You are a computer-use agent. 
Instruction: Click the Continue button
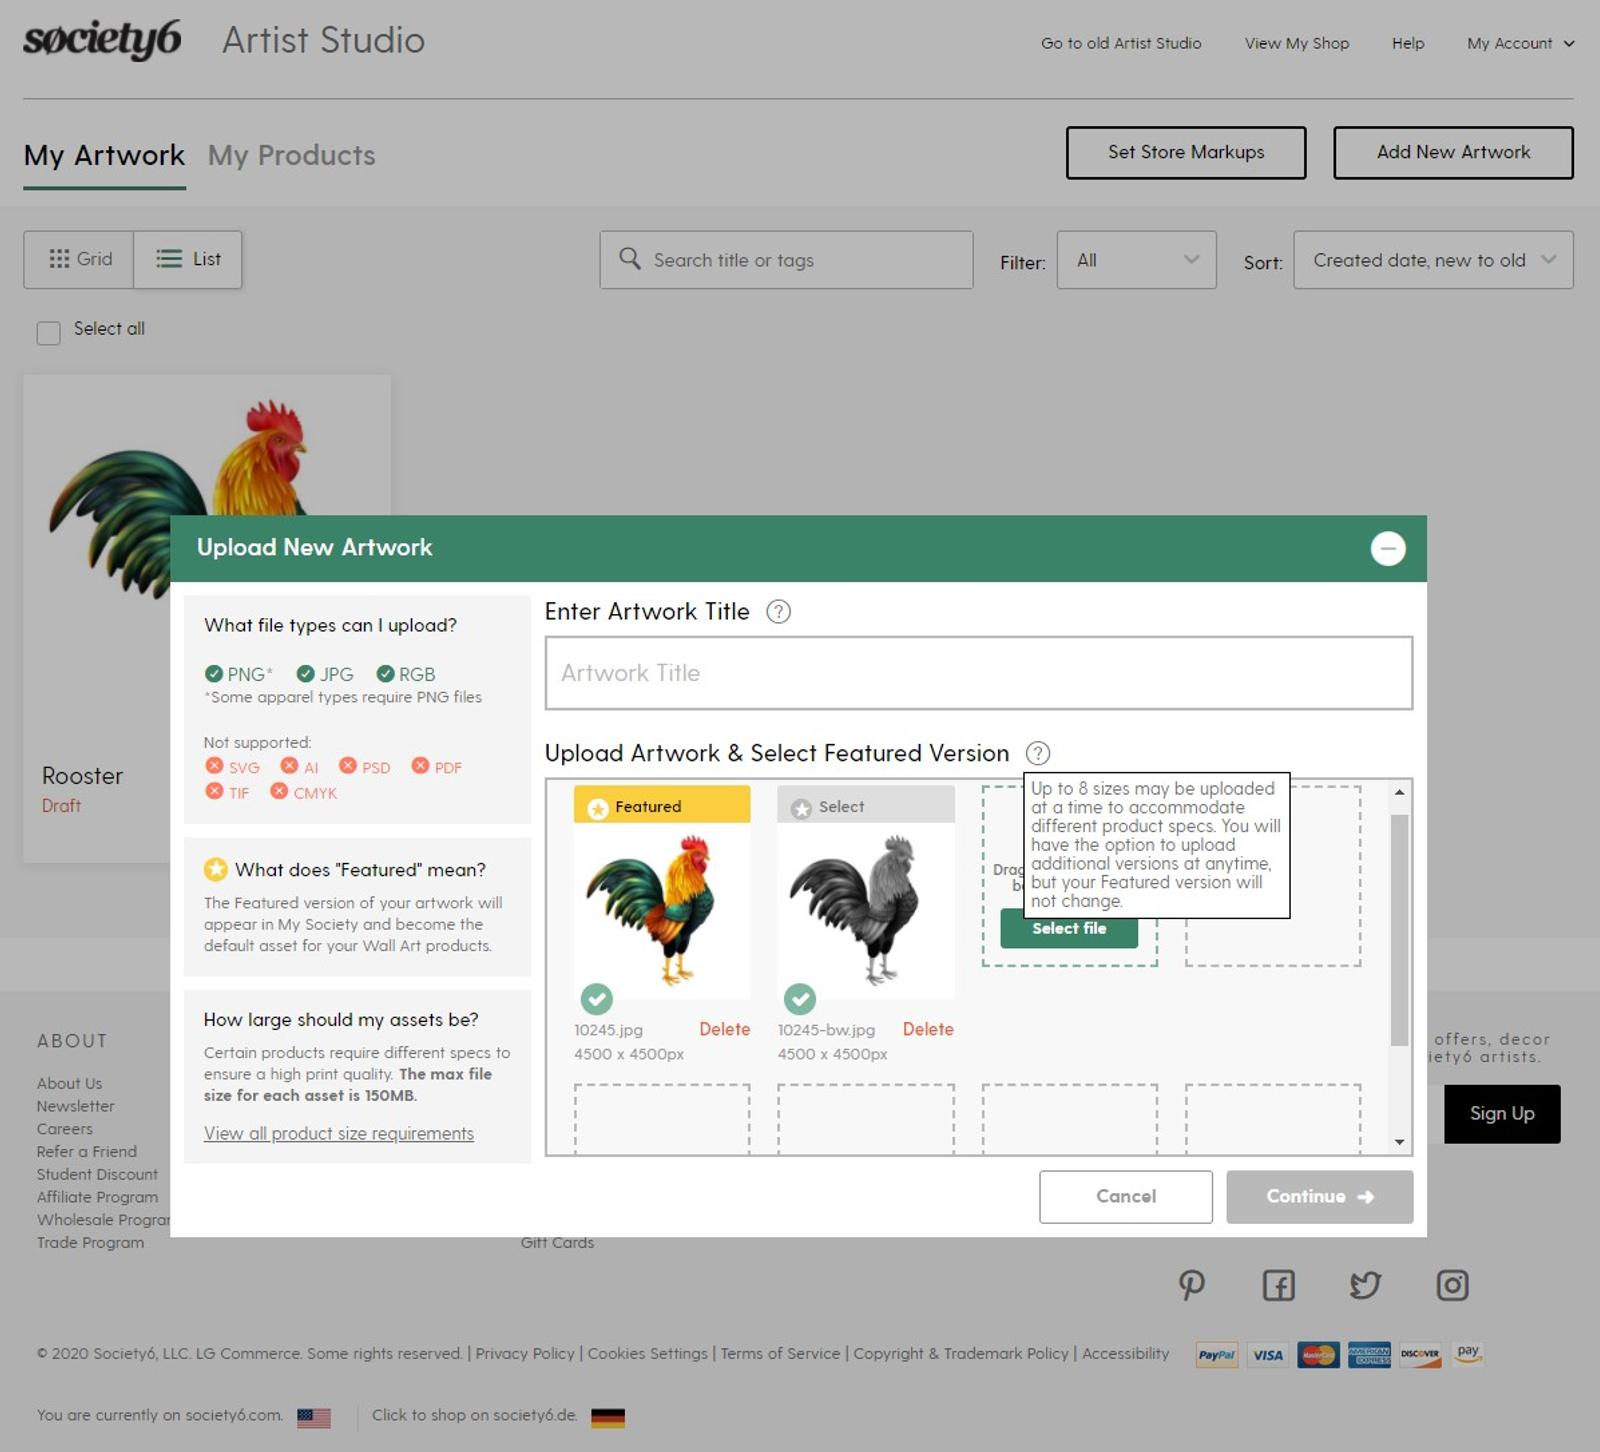(1320, 1196)
